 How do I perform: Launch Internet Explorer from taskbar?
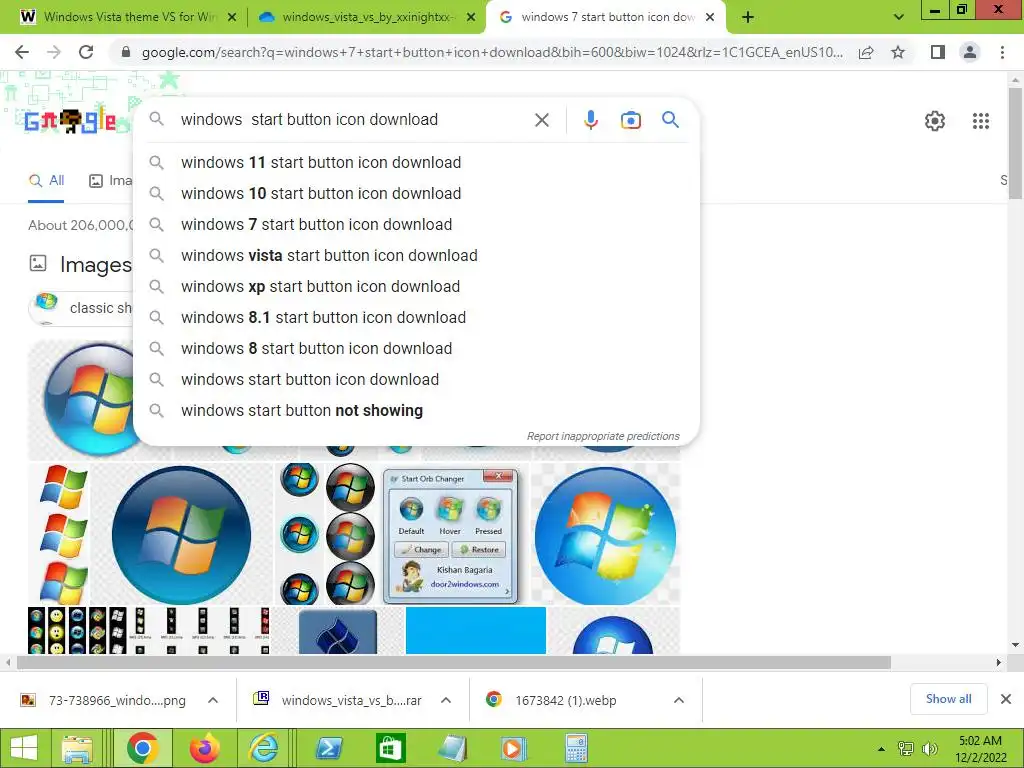[264, 748]
